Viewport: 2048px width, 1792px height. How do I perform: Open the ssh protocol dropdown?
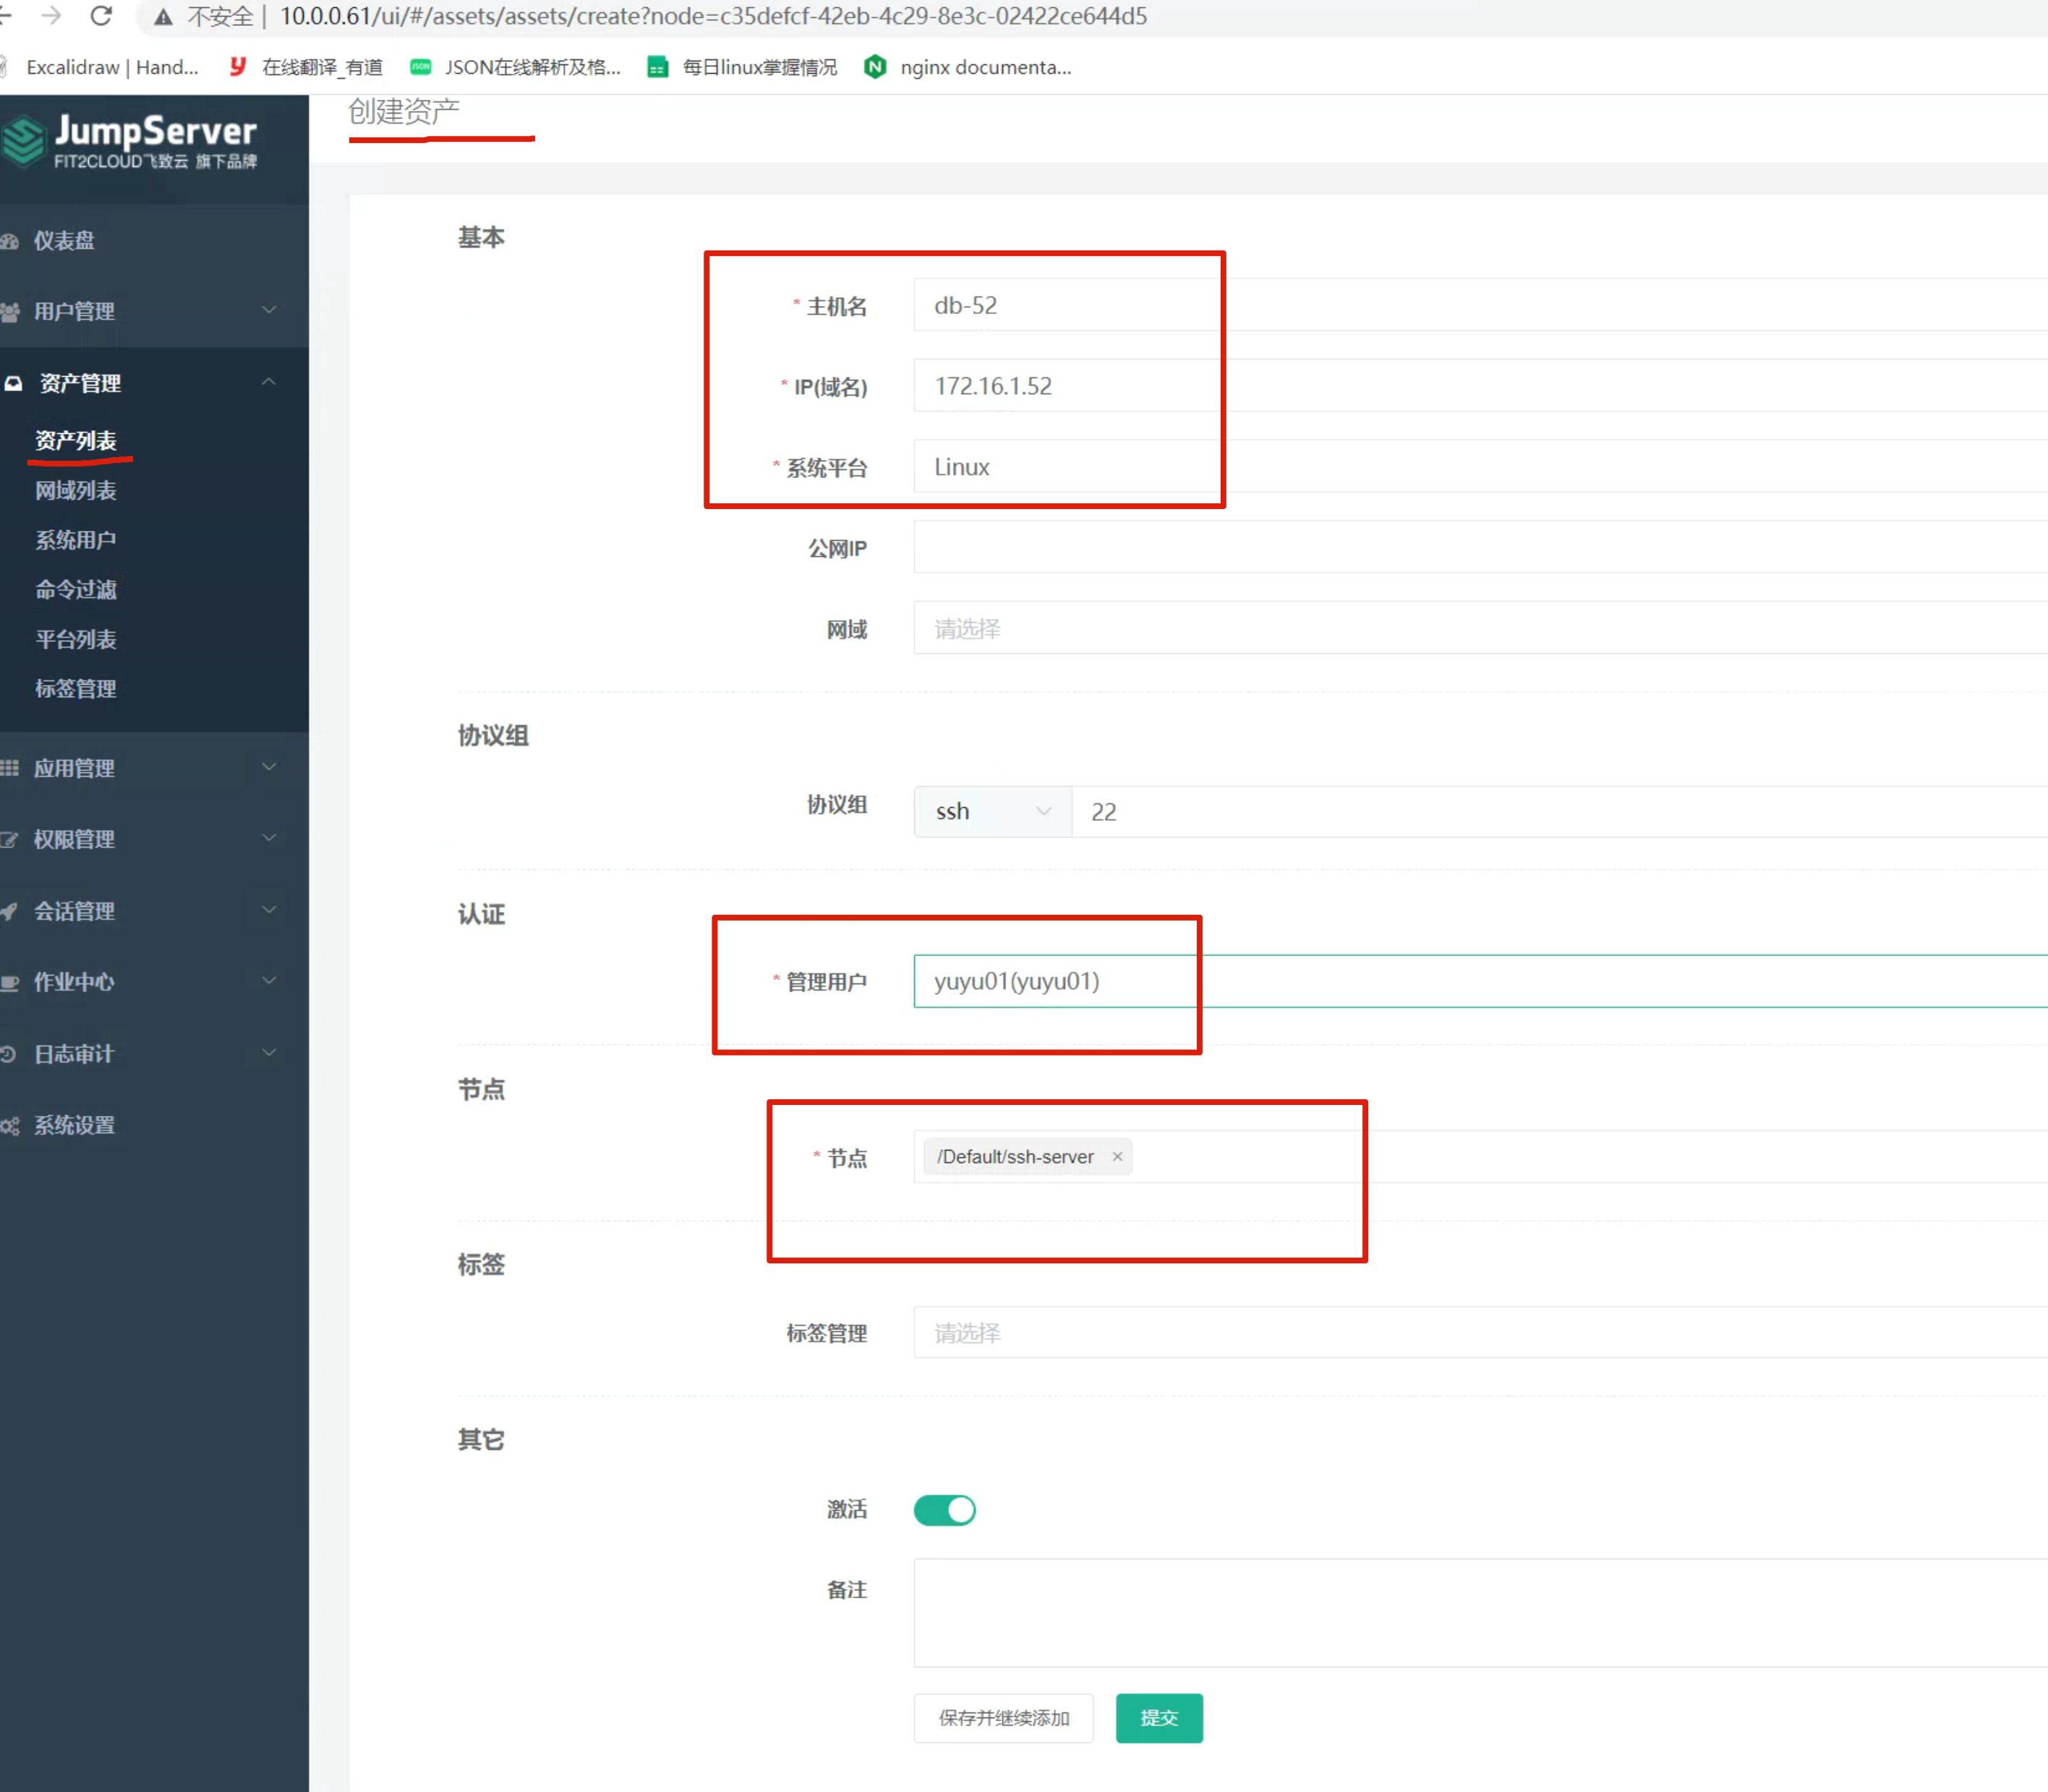coord(992,812)
